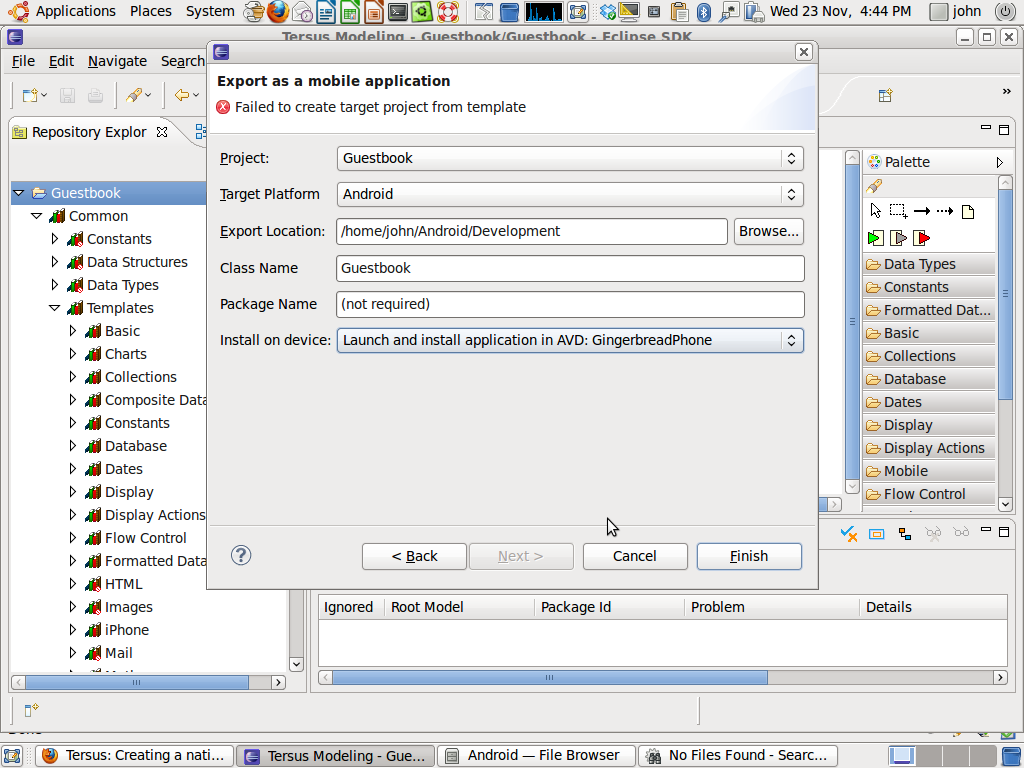Collapse the Common folder in tree
The image size is (1024, 768).
pos(37,216)
